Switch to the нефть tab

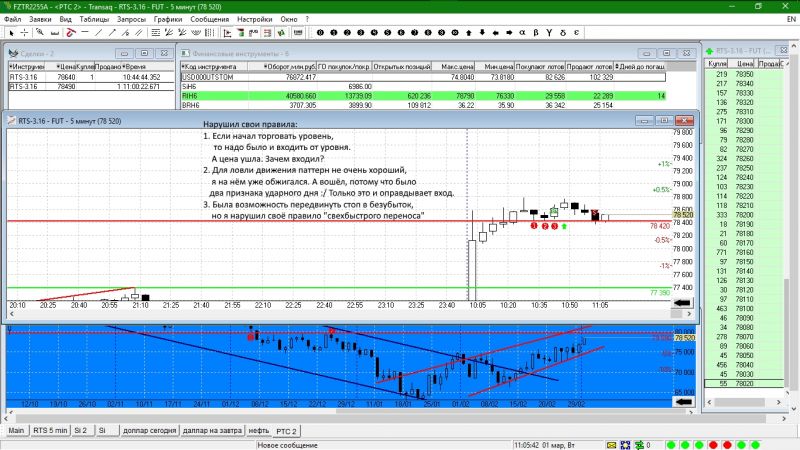pyautogui.click(x=259, y=431)
